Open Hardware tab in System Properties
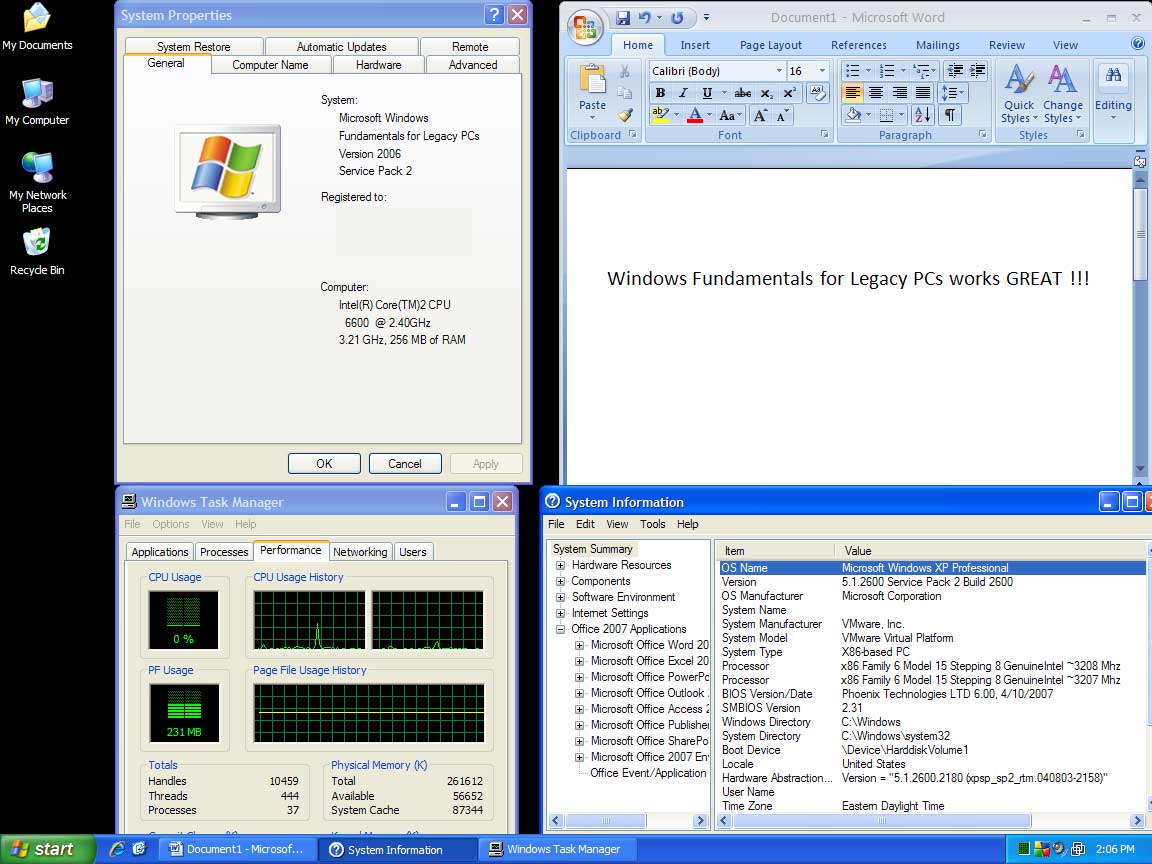 pos(378,65)
